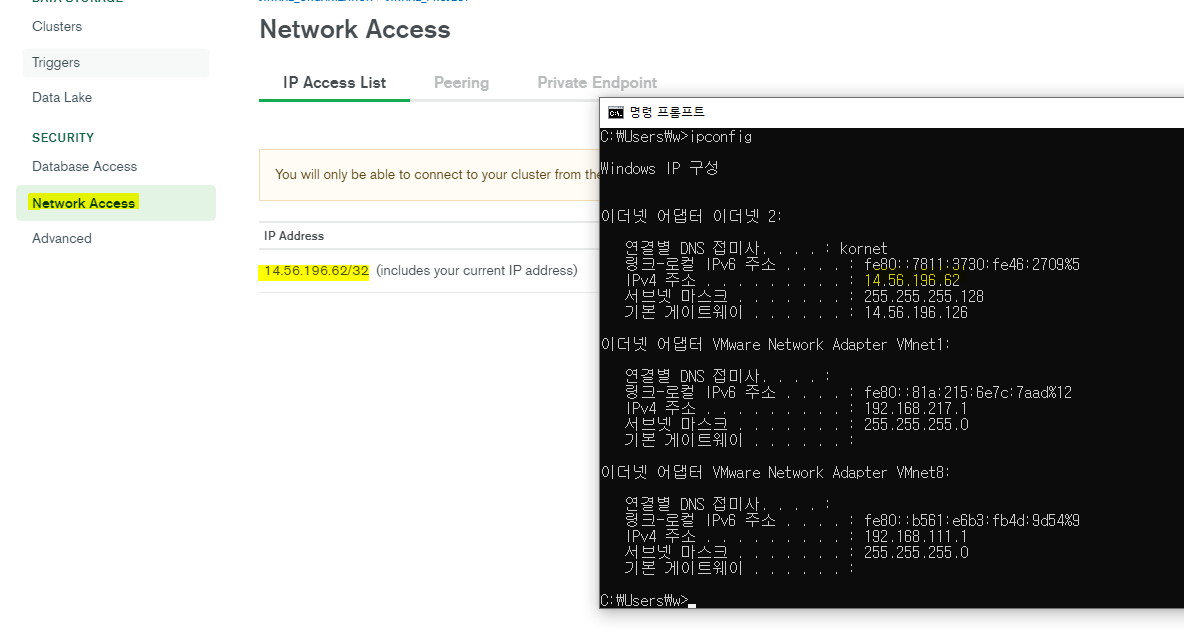
Task: Click the fe80::7811:3730:fe46:2709%5 IPv6 address
Action: (972, 265)
